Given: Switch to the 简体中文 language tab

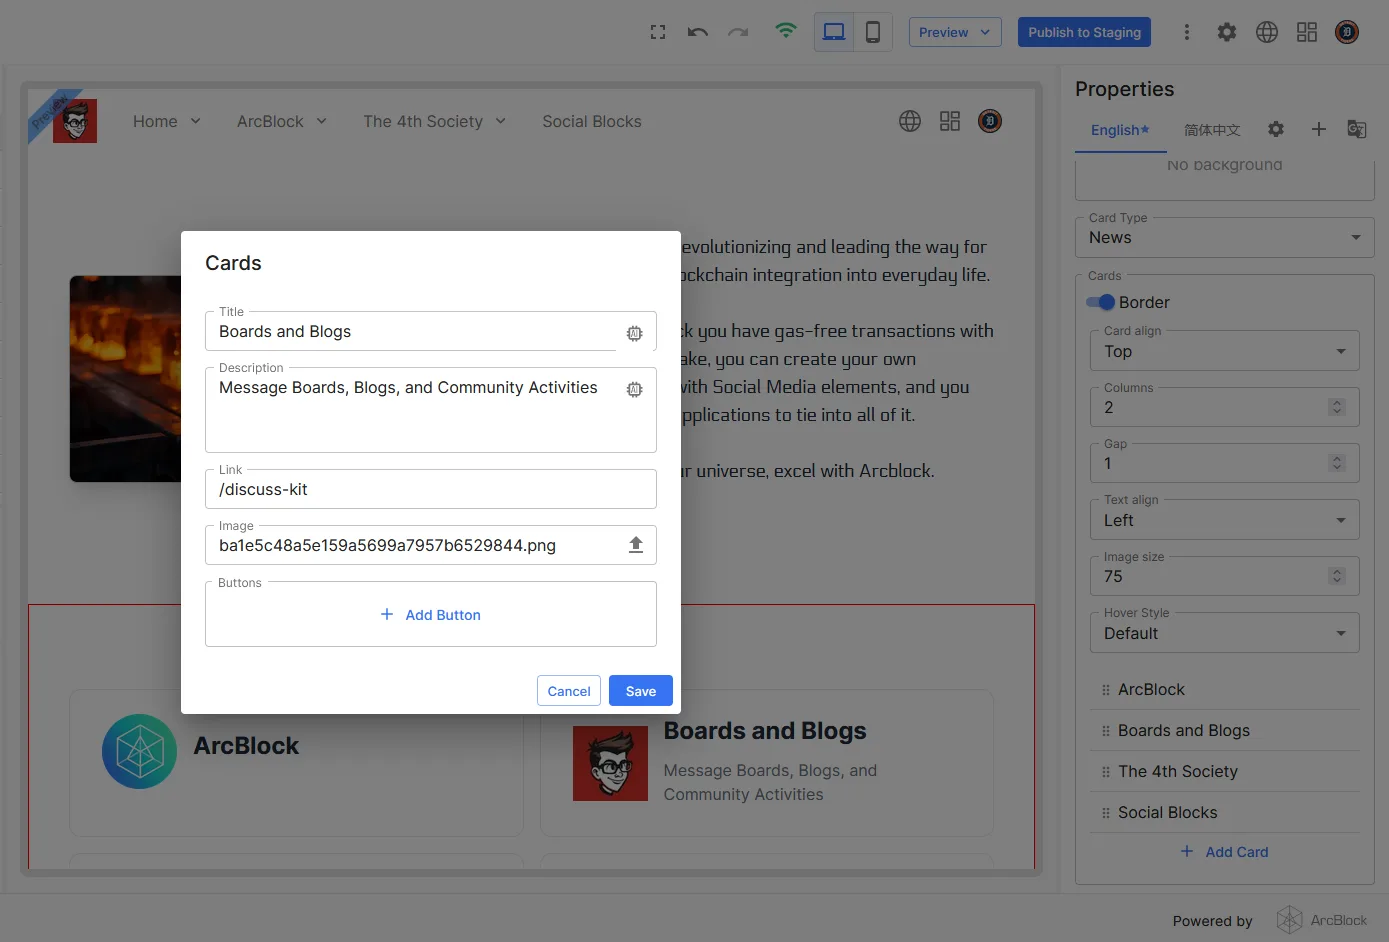Looking at the screenshot, I should pos(1212,130).
